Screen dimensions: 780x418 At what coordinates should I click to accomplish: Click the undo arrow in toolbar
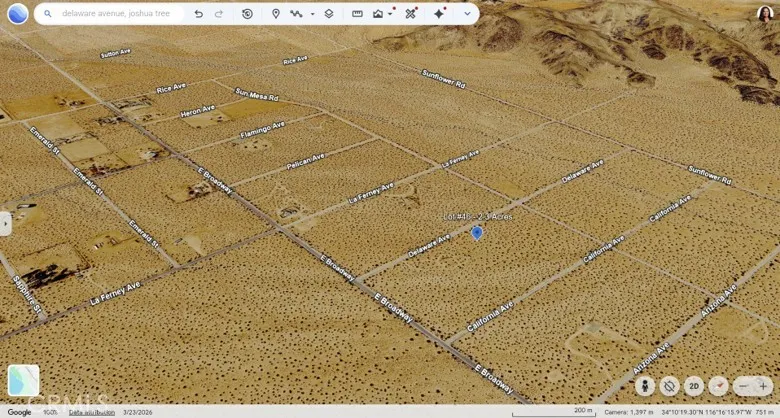point(198,14)
